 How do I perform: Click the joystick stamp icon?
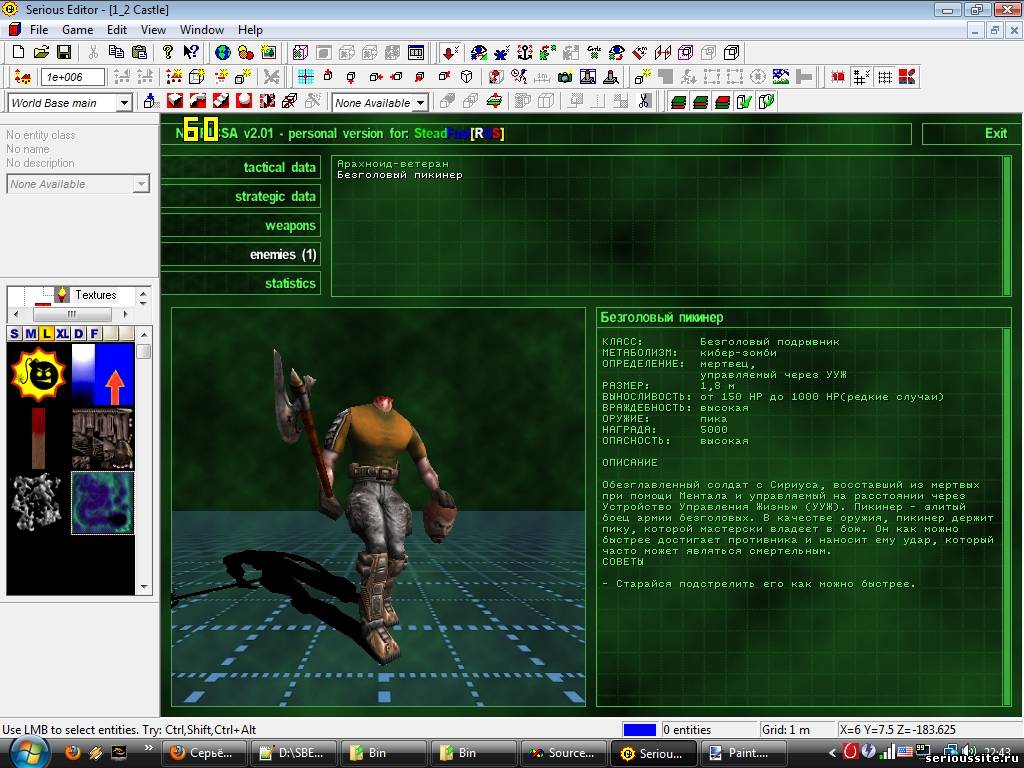tap(611, 77)
